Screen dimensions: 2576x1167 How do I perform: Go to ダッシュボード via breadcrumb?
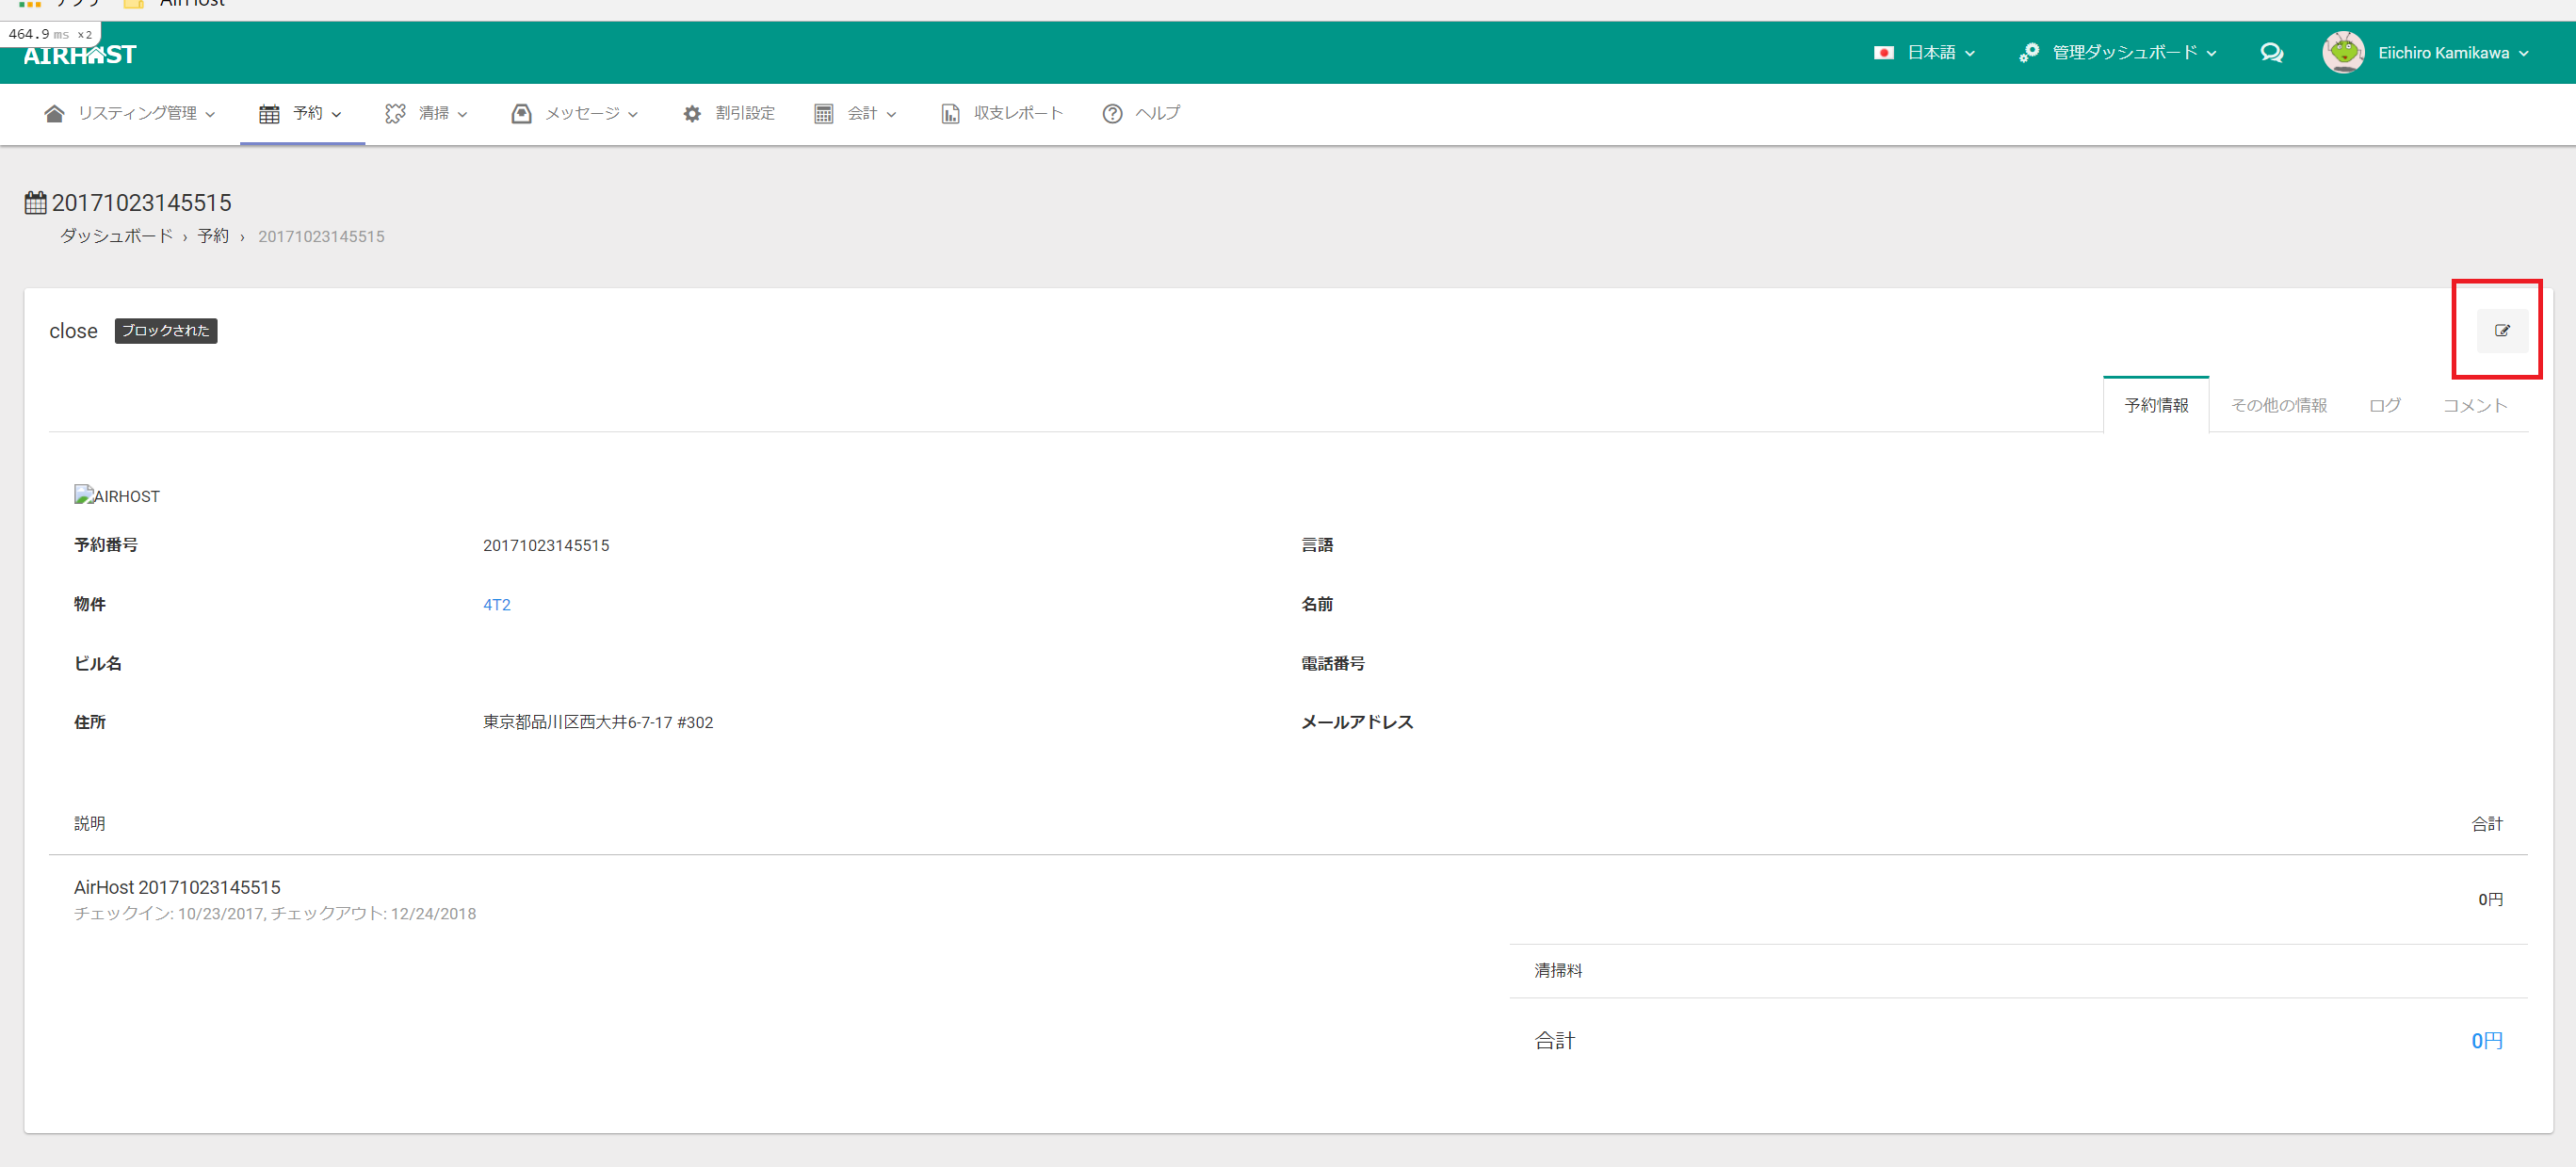116,236
